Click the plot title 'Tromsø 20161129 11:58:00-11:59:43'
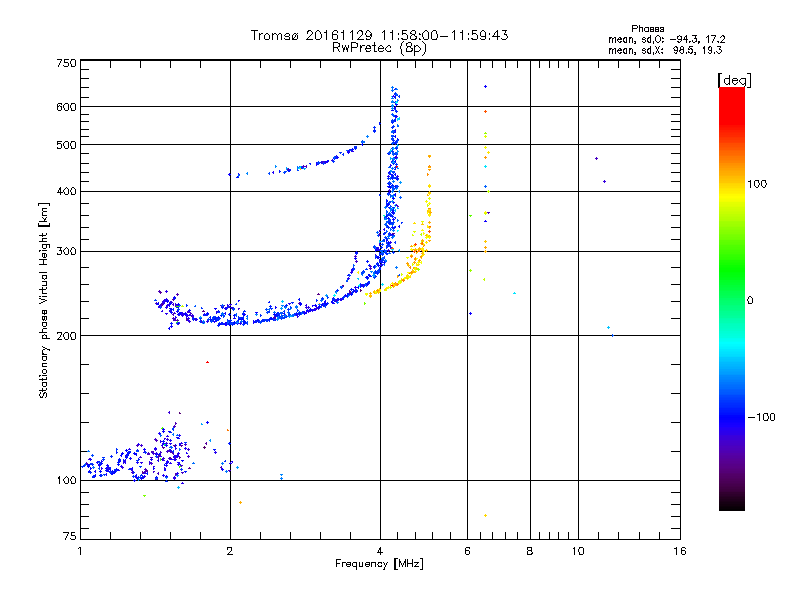The width and height of the screenshot is (800, 600). (x=379, y=35)
